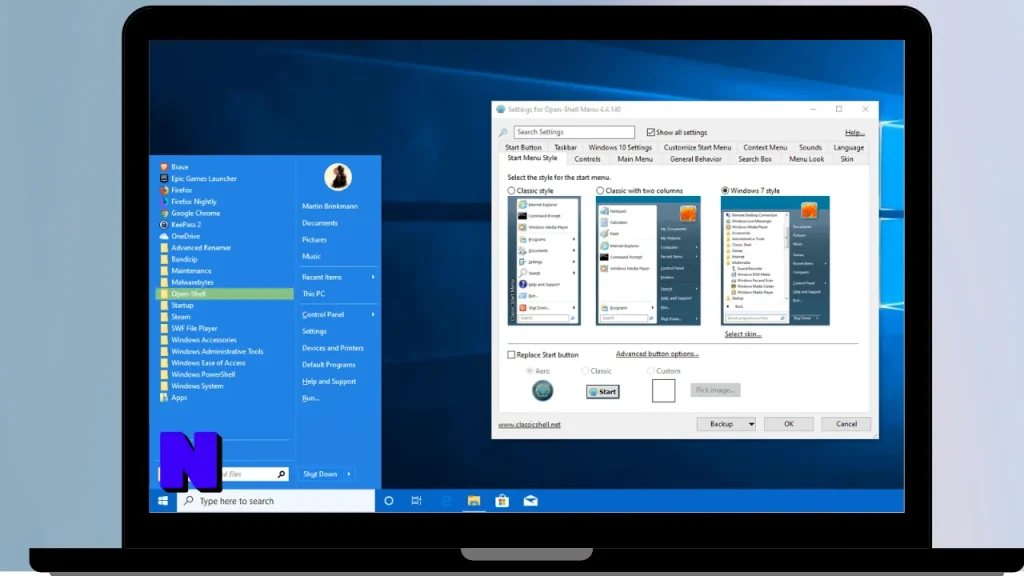This screenshot has height=576, width=1024.
Task: Open the General Behavior tab
Action: click(x=696, y=159)
